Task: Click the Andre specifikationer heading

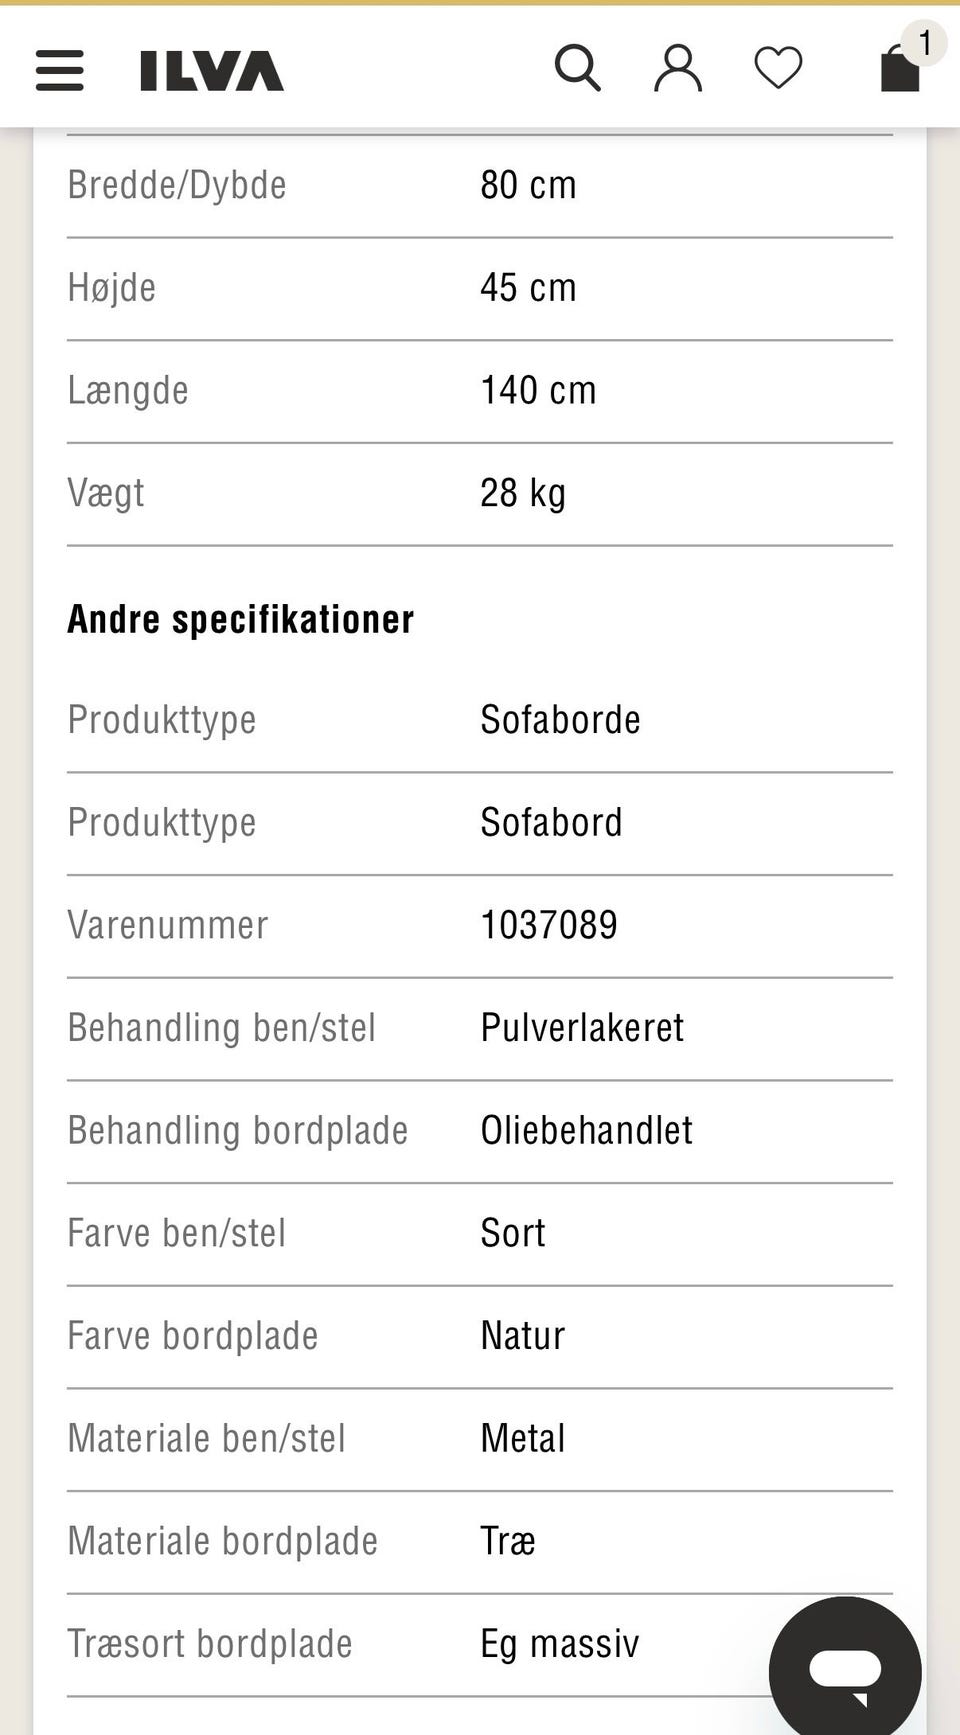Action: pyautogui.click(x=241, y=619)
